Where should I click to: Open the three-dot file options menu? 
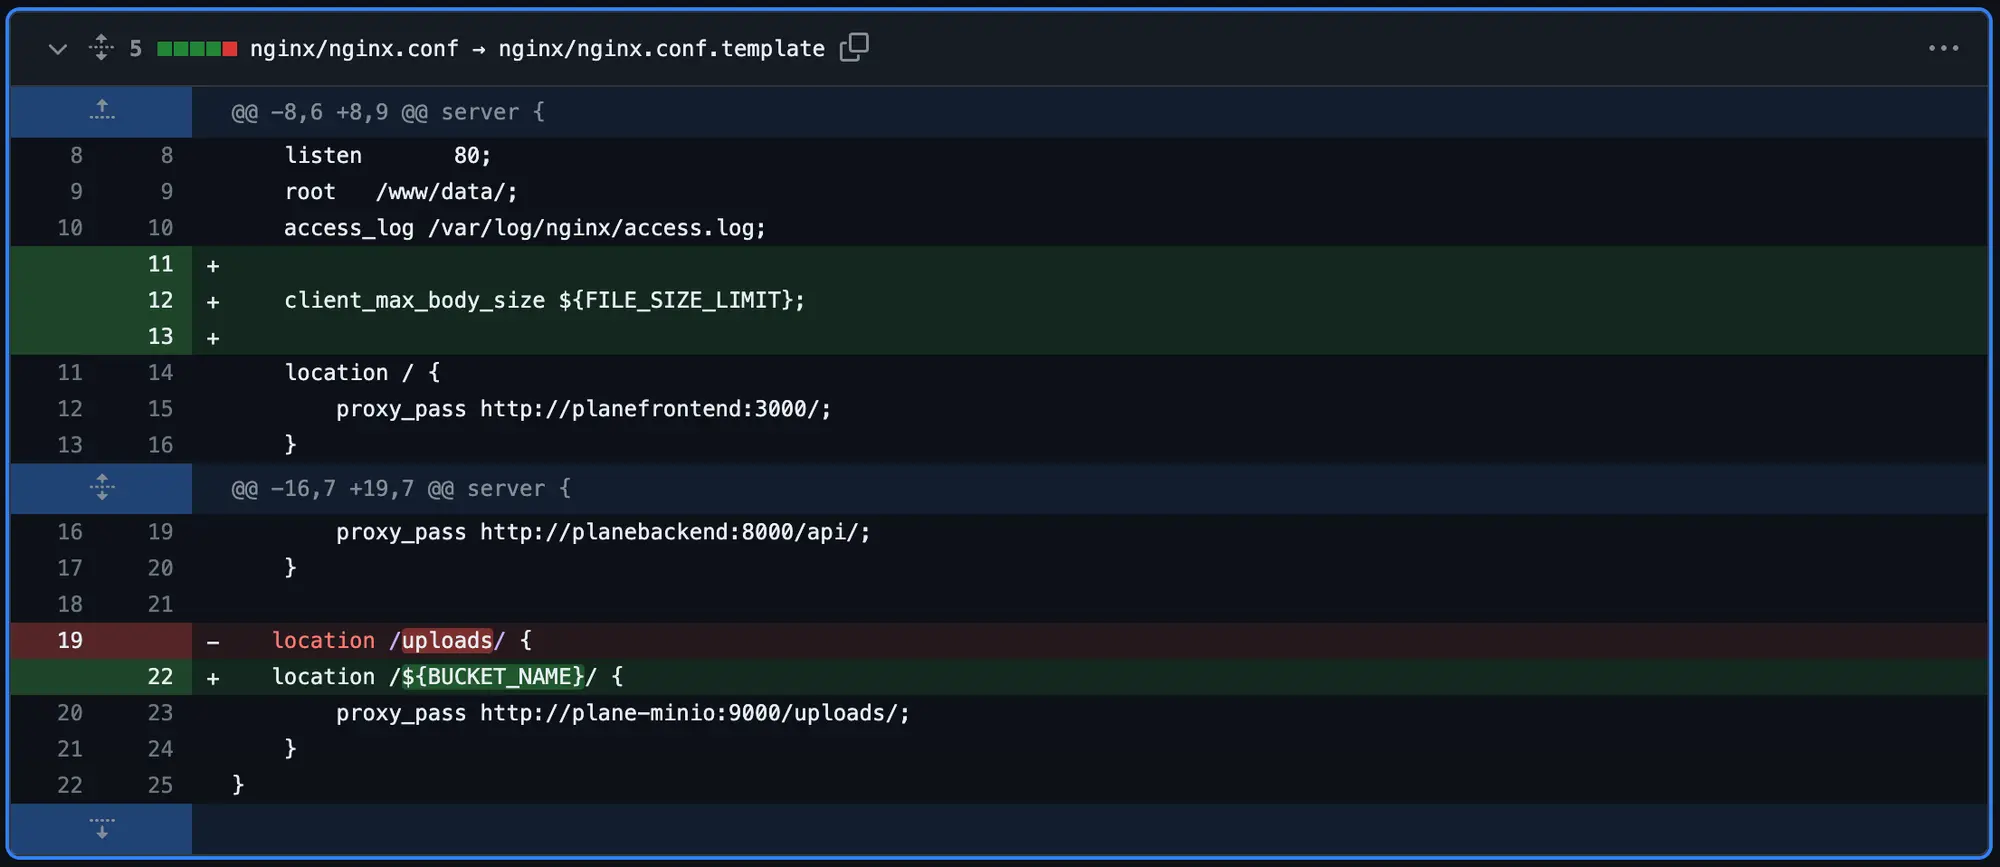1942,48
